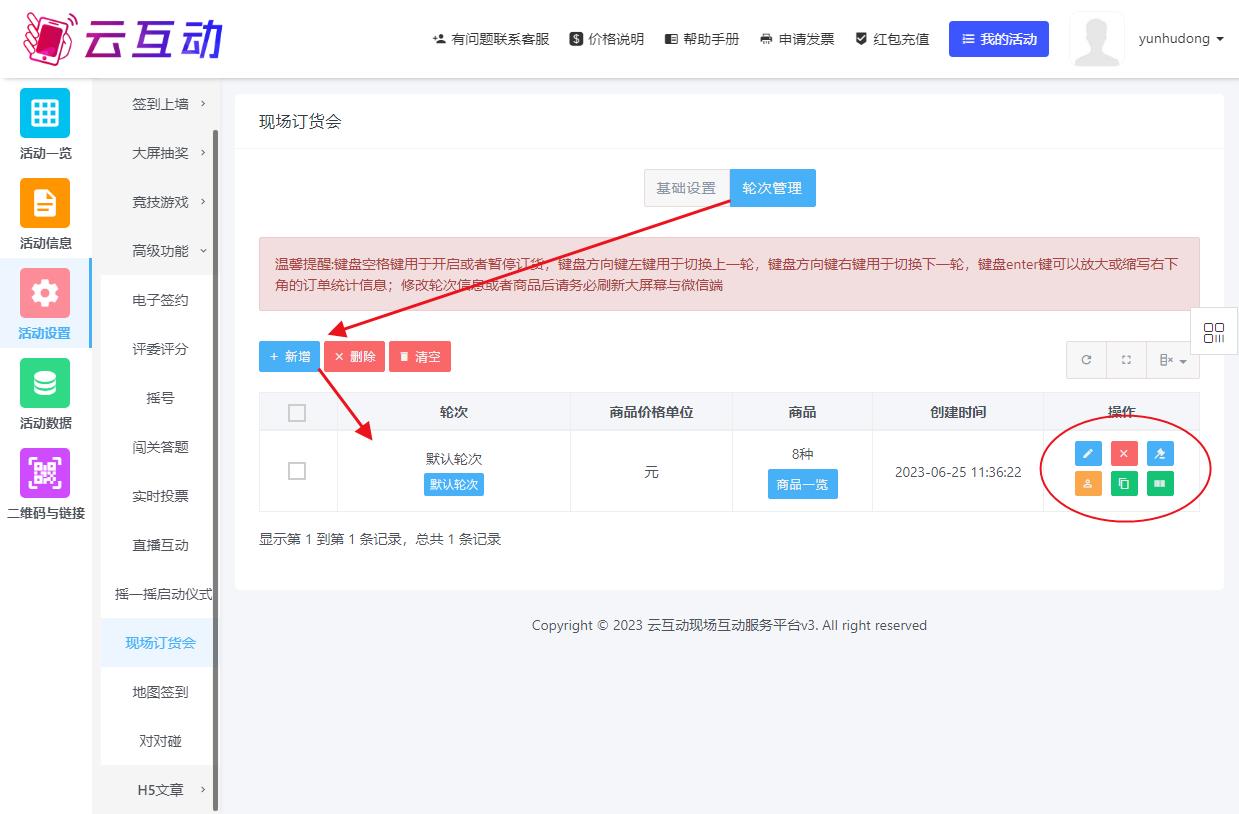Screen dimensions: 1239x814
Task: Switch to the 基础设置 tab
Action: pyautogui.click(x=686, y=188)
